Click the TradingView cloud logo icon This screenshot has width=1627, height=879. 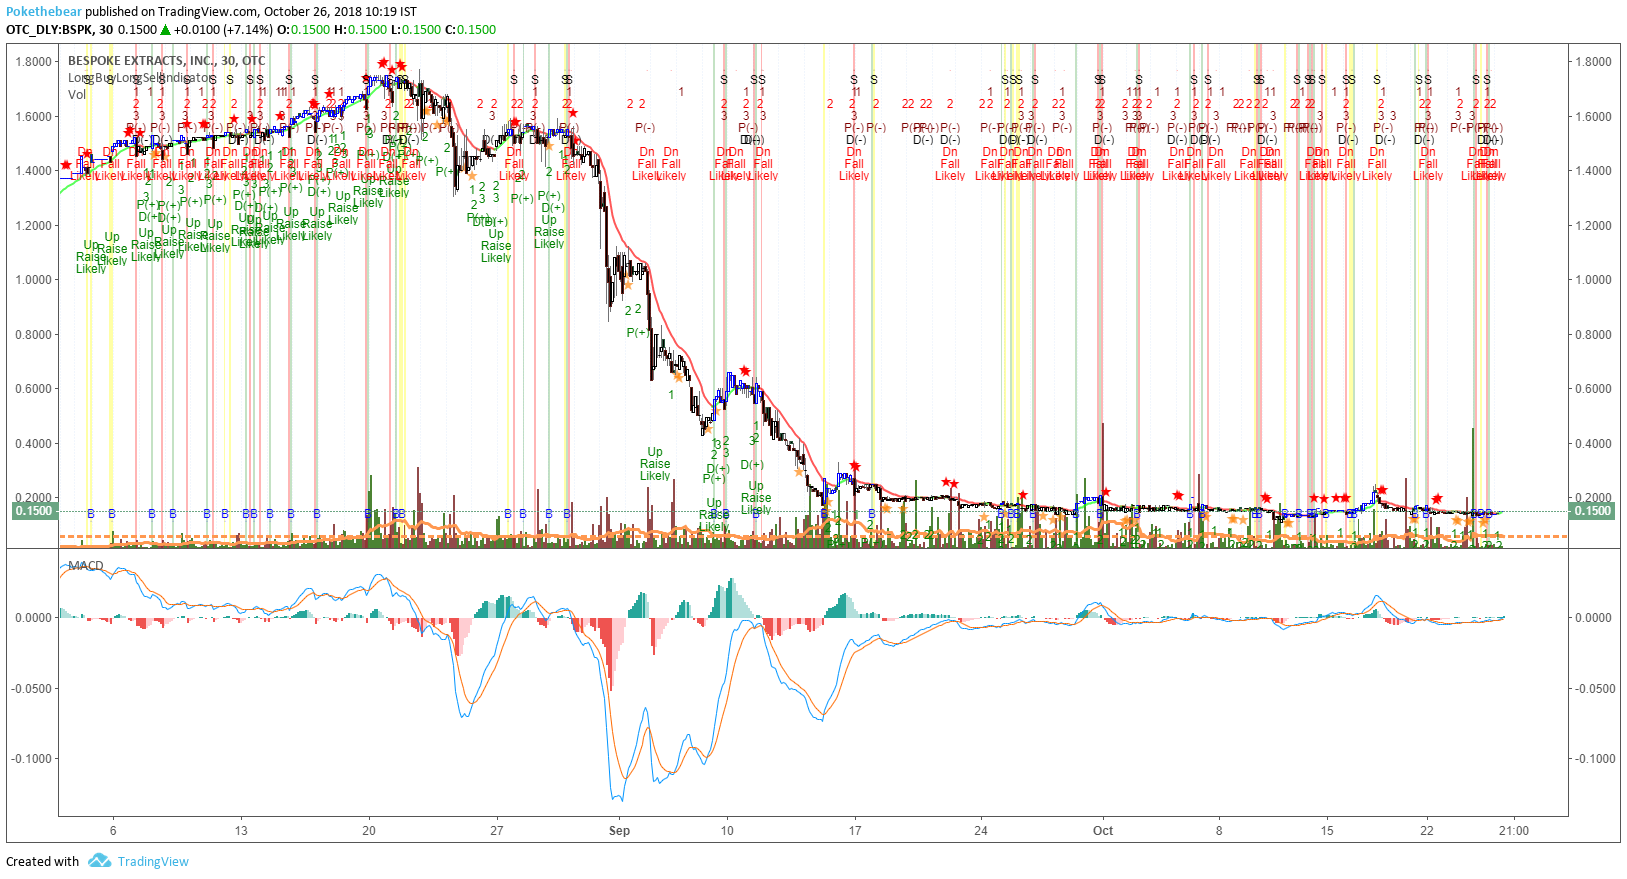click(99, 861)
